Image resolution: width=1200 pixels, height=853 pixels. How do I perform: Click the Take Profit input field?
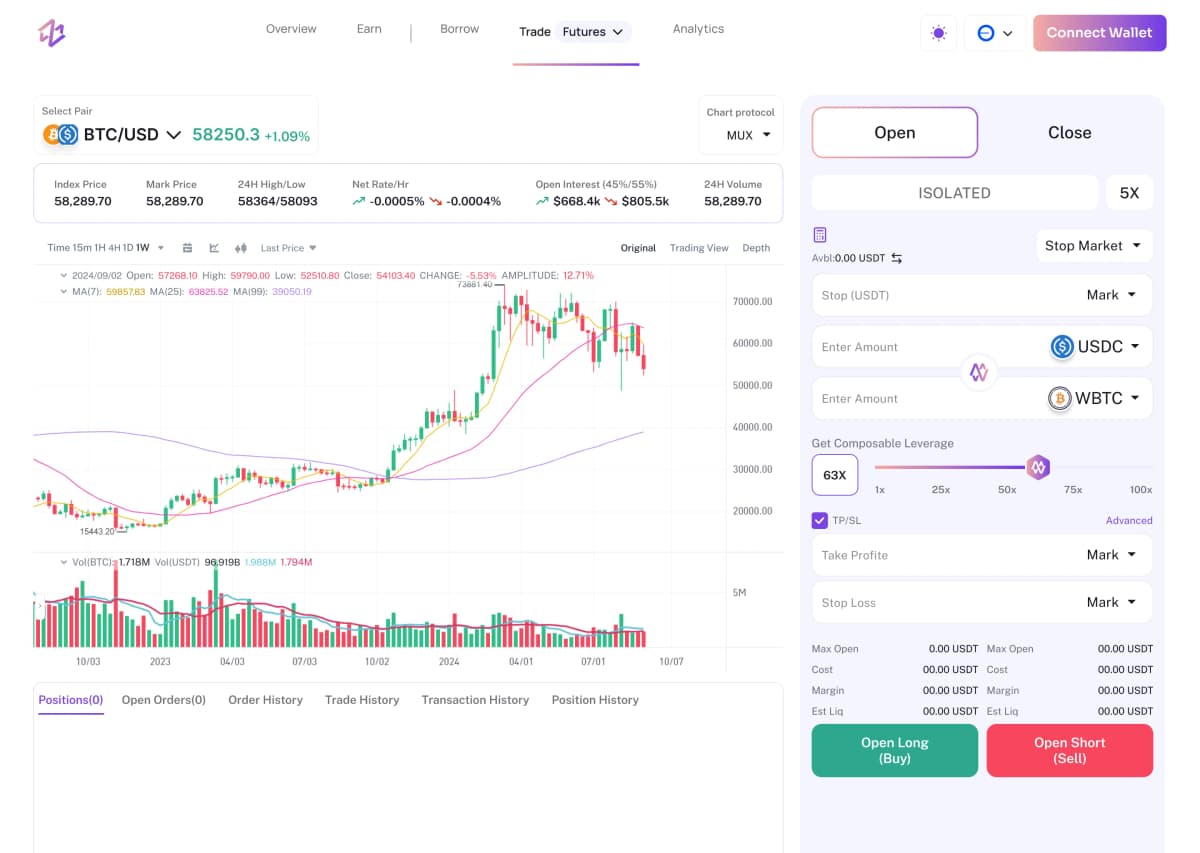pos(940,555)
